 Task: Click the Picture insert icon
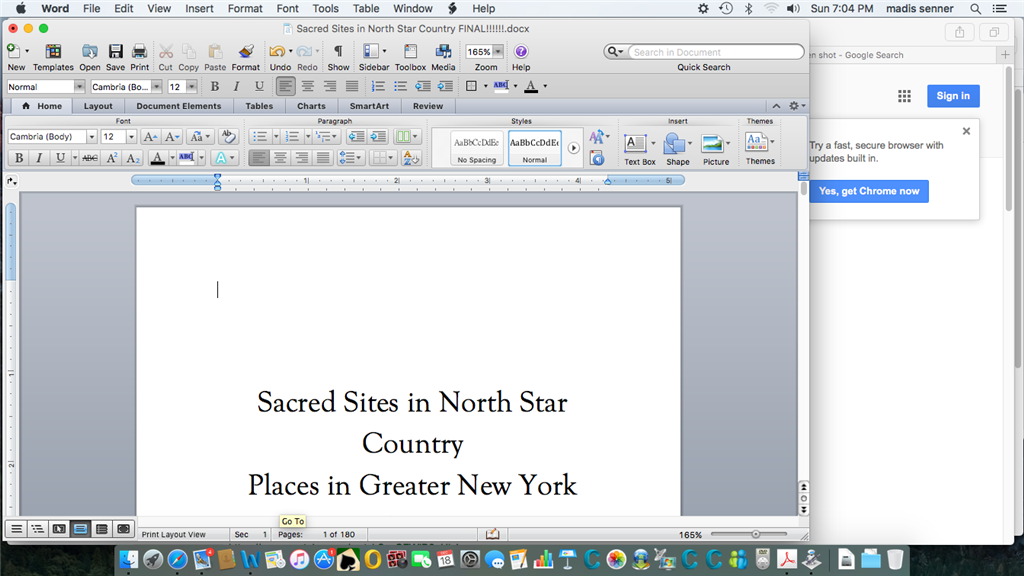pyautogui.click(x=712, y=144)
